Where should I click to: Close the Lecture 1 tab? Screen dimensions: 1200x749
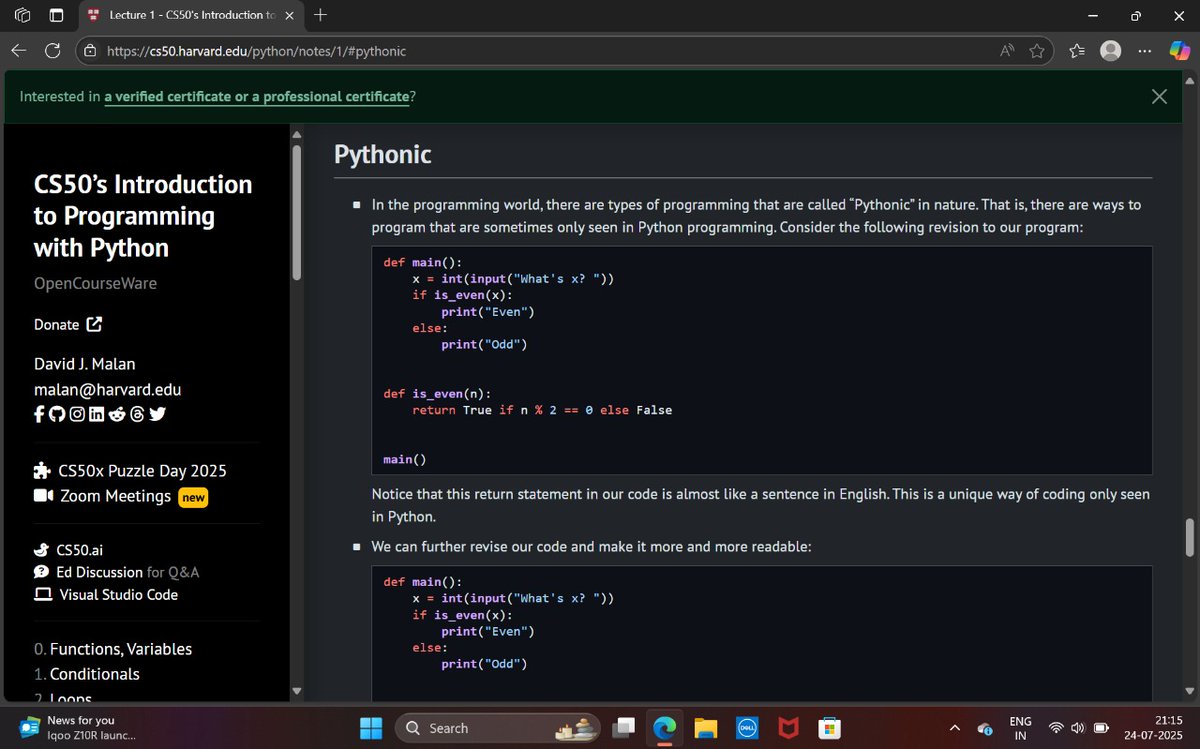(x=289, y=16)
